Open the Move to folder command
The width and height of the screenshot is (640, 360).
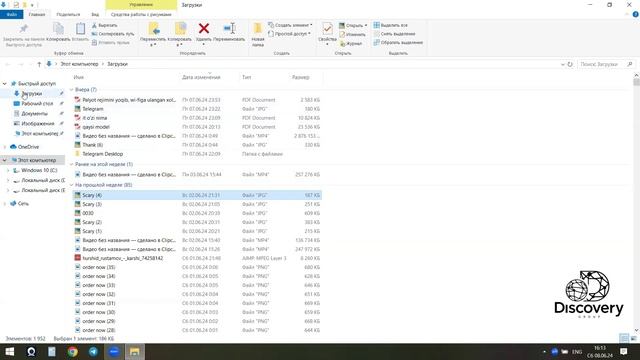[153, 34]
